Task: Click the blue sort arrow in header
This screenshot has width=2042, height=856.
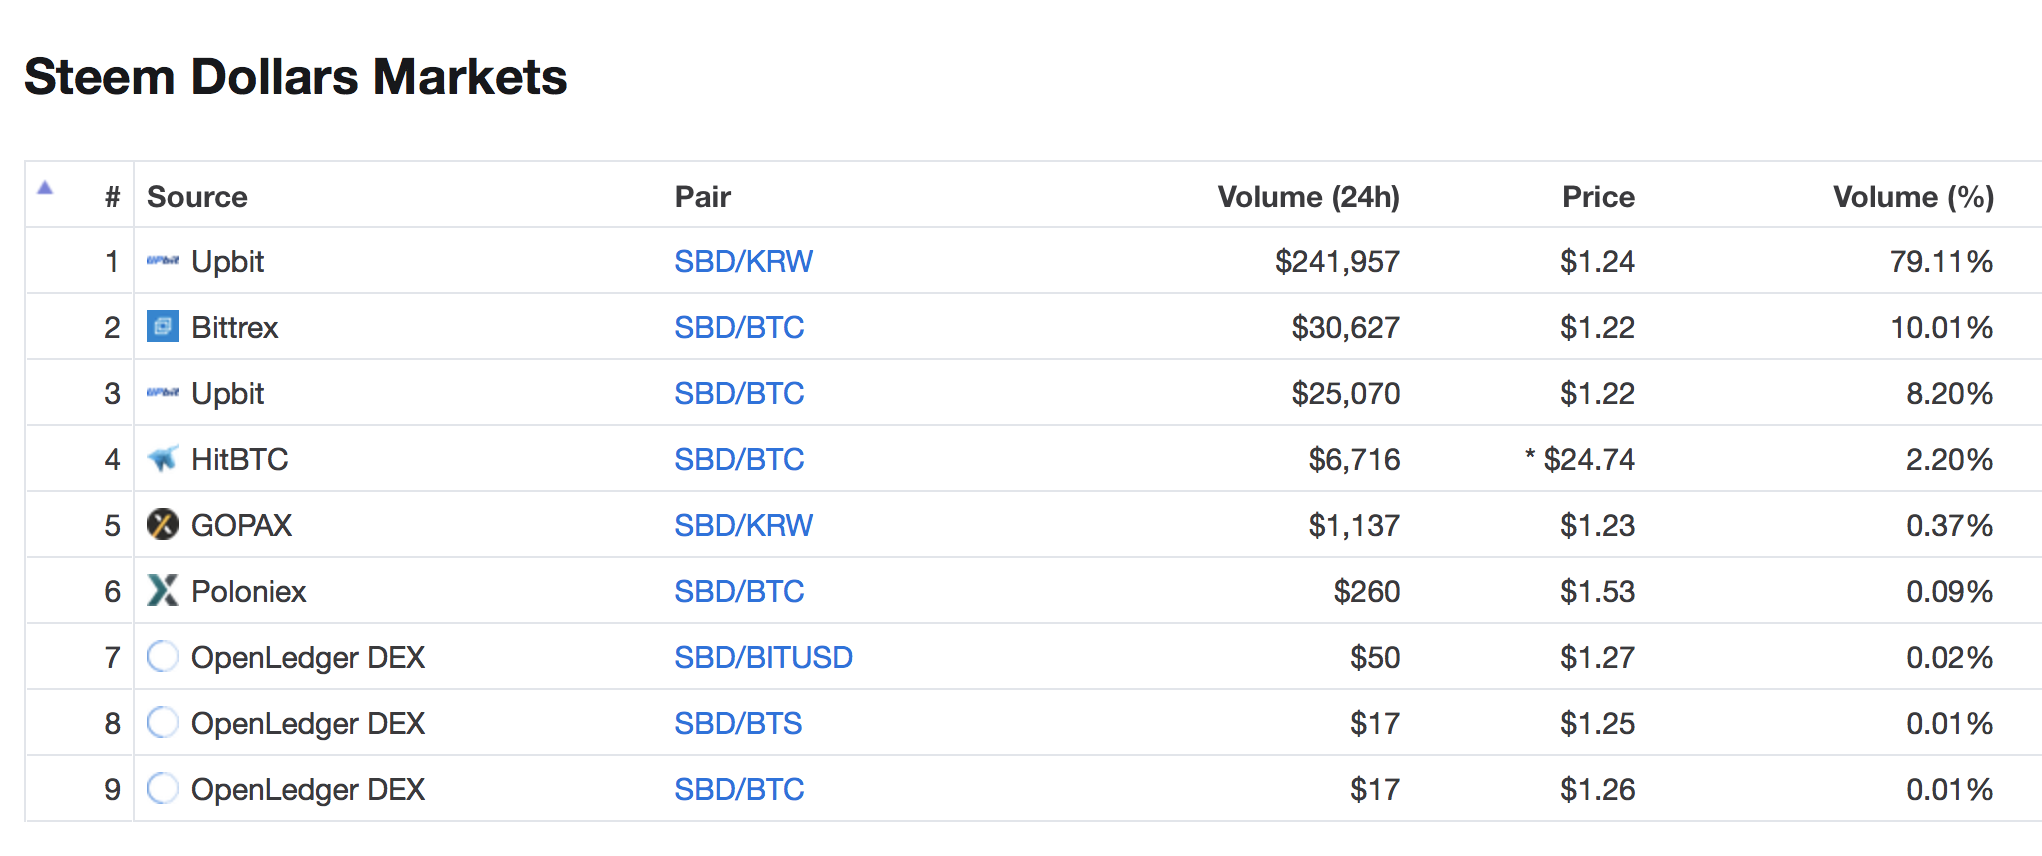Action: coord(45,187)
